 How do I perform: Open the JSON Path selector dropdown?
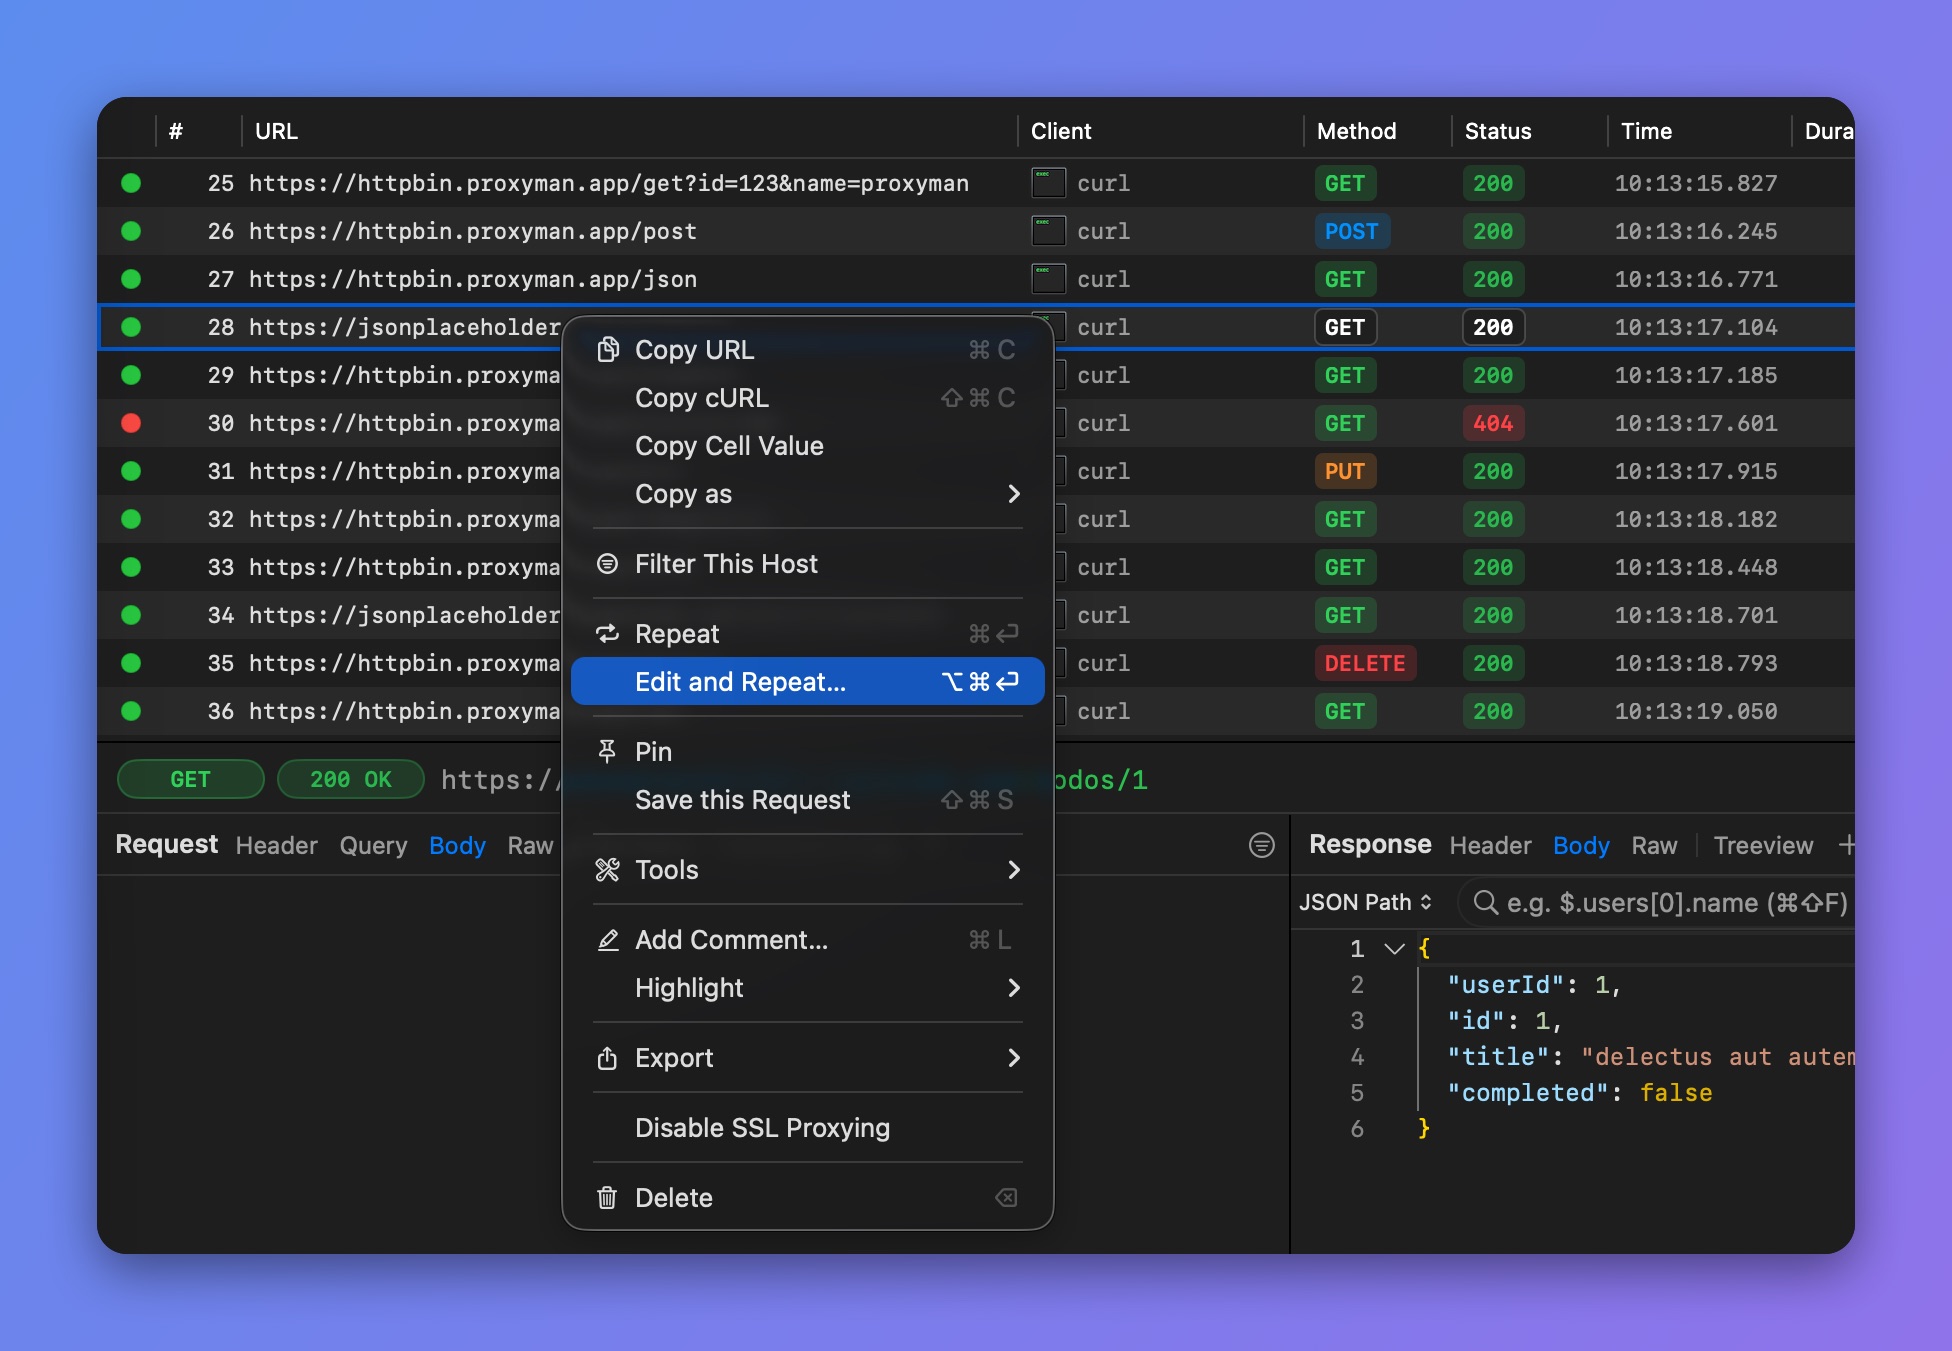[x=1365, y=902]
